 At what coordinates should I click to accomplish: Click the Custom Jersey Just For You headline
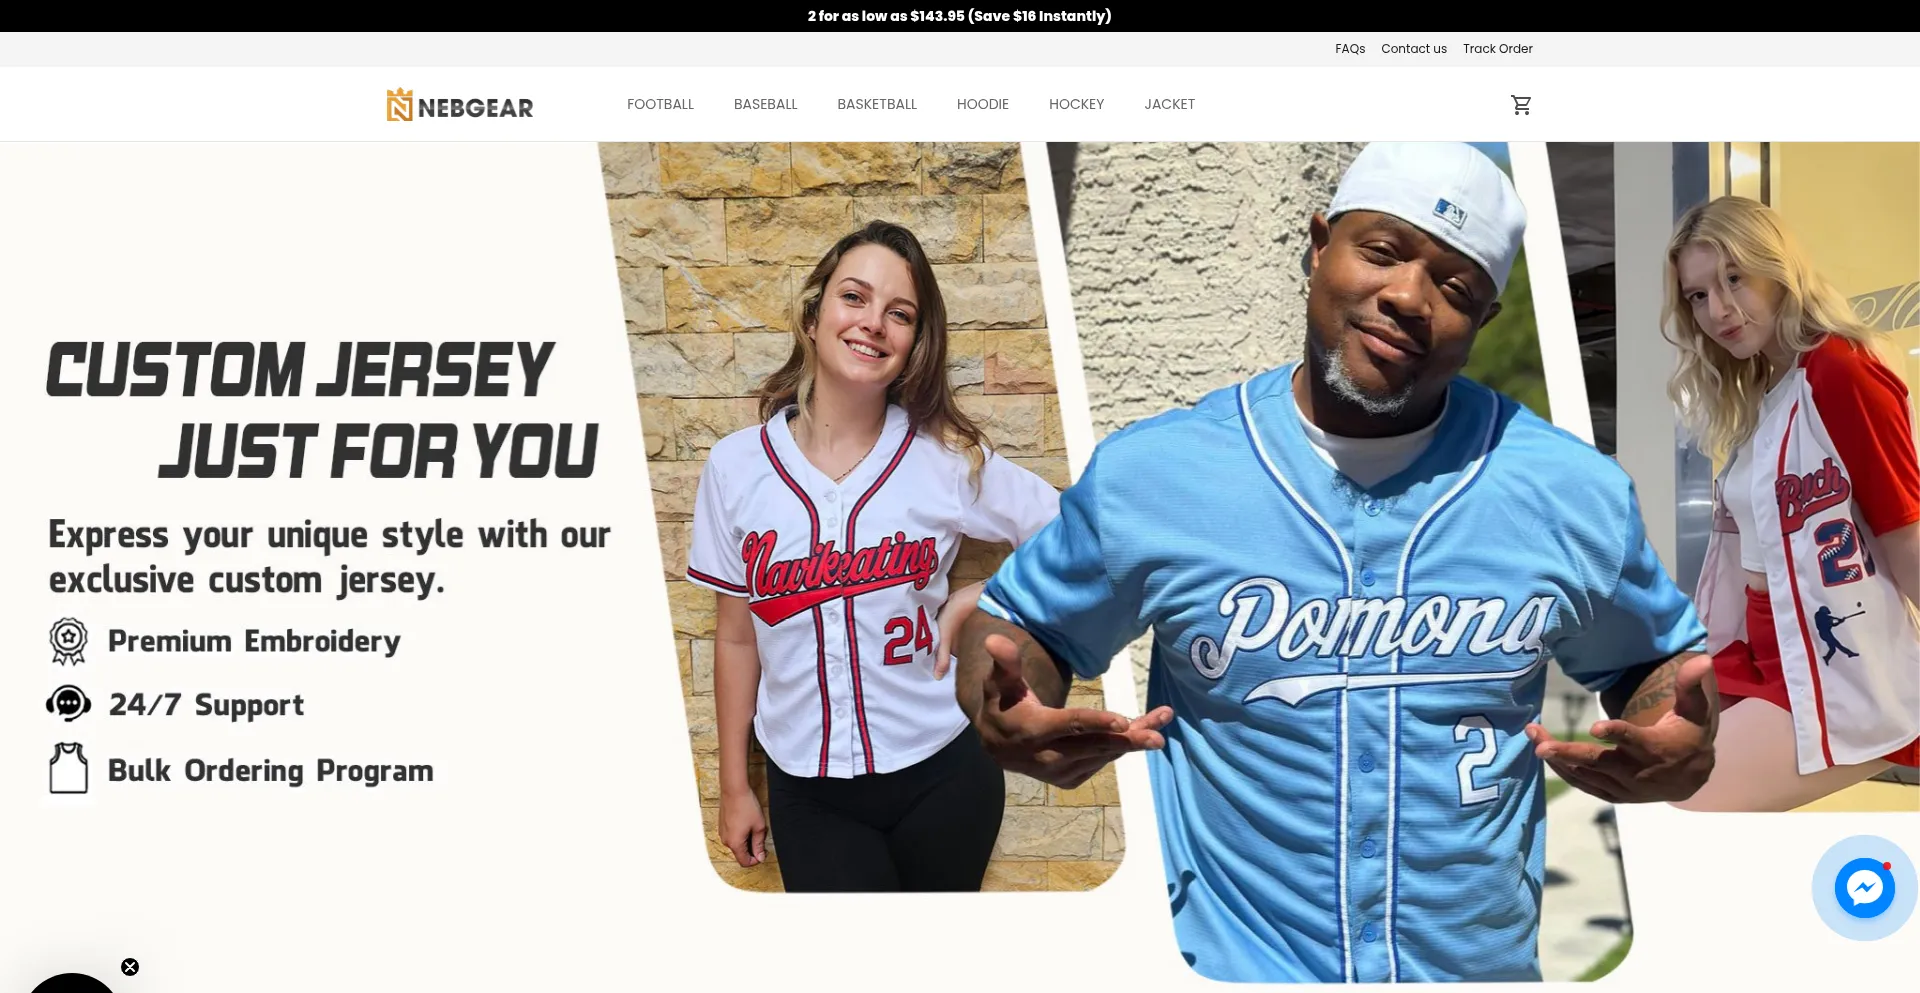[323, 410]
